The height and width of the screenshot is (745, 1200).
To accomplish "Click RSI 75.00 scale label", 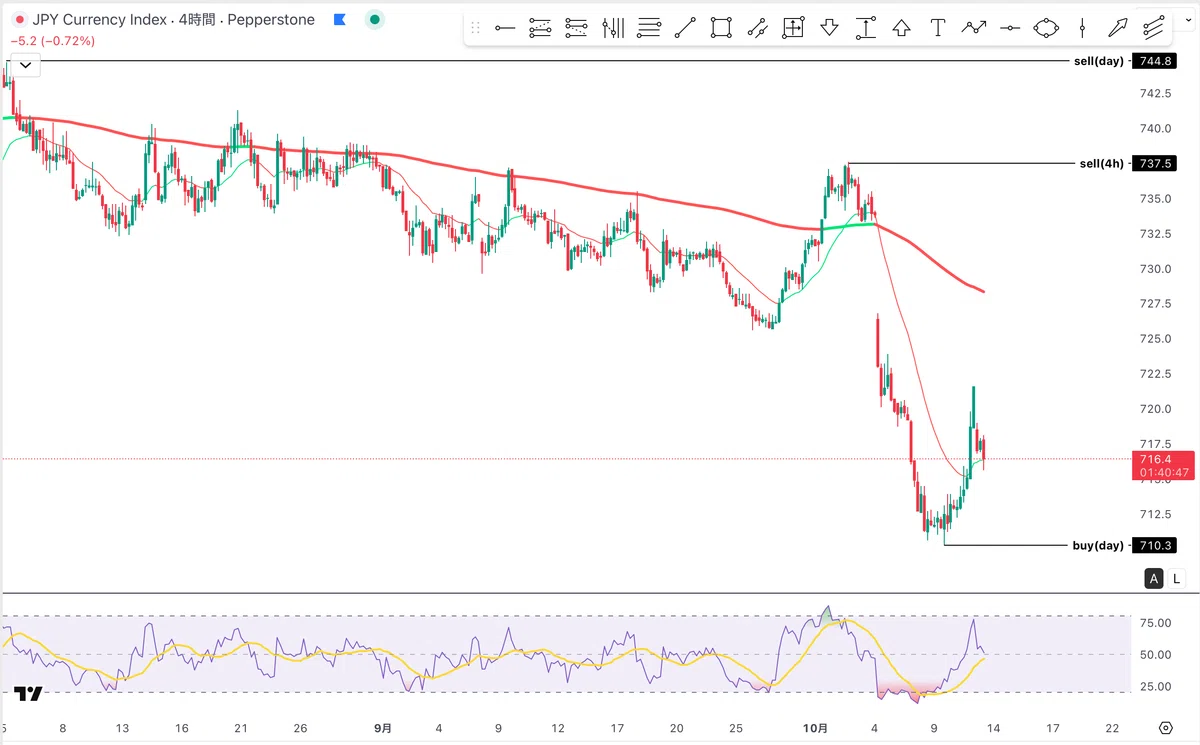I will 1155,623.
